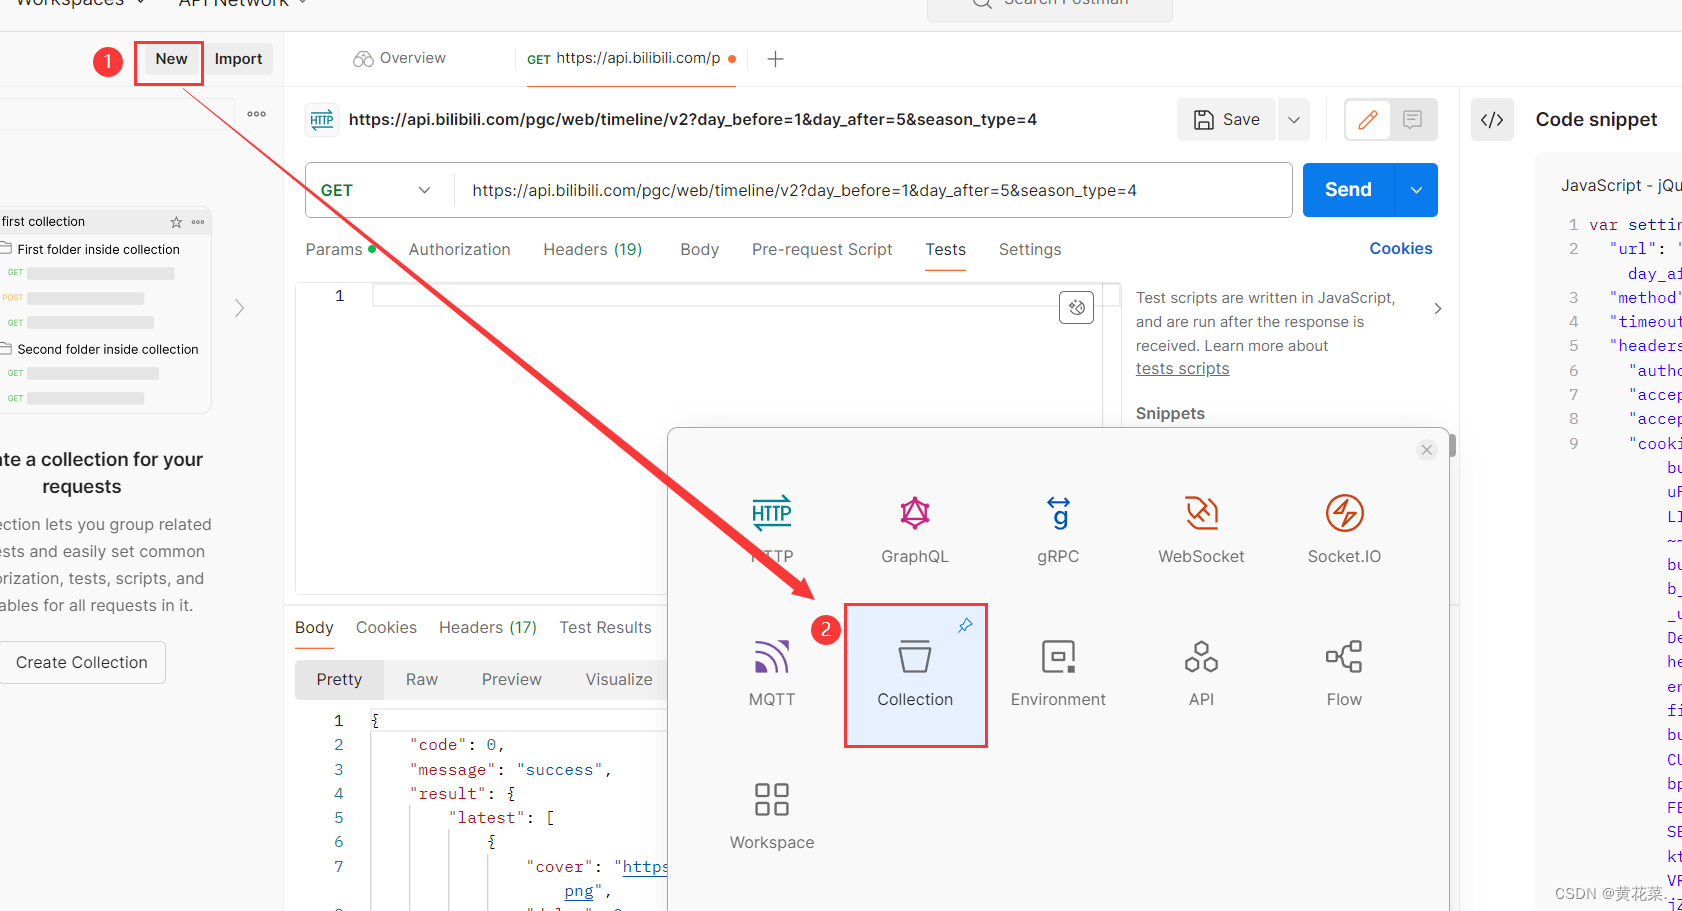
Task: Select the Preview view
Action: (x=511, y=679)
